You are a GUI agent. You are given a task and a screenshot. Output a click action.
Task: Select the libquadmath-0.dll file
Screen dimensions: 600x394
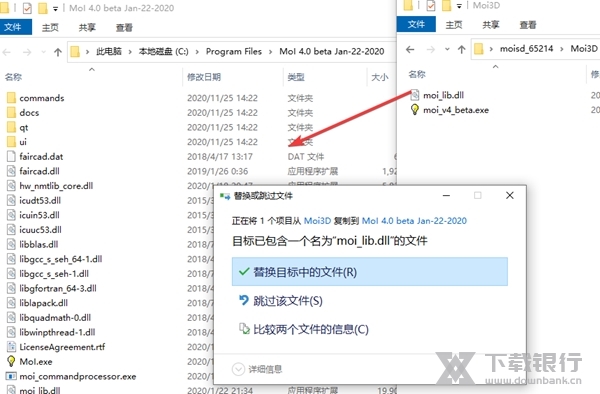pos(55,317)
